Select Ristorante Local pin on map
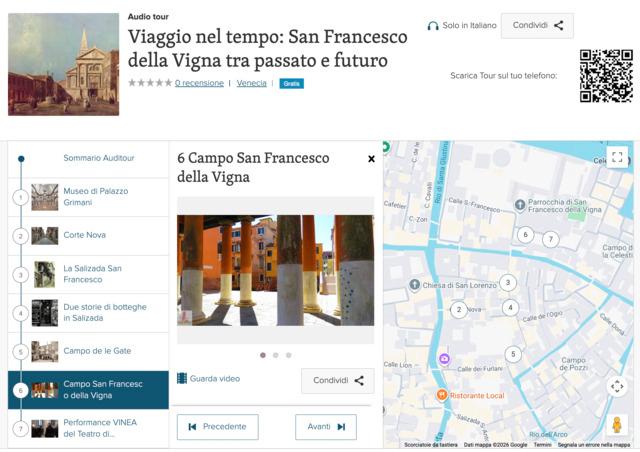The height and width of the screenshot is (452, 640). pyautogui.click(x=442, y=396)
